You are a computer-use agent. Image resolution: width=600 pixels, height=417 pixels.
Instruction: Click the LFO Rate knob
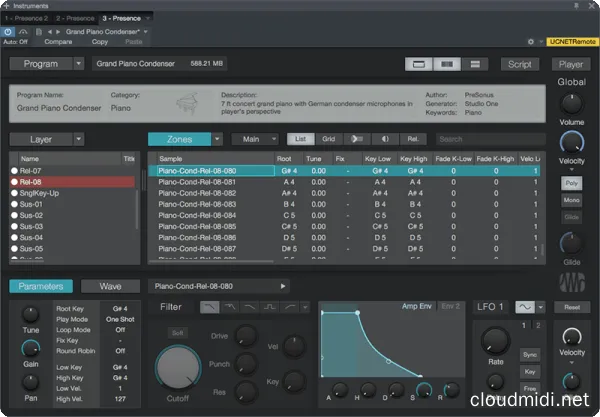coord(495,340)
